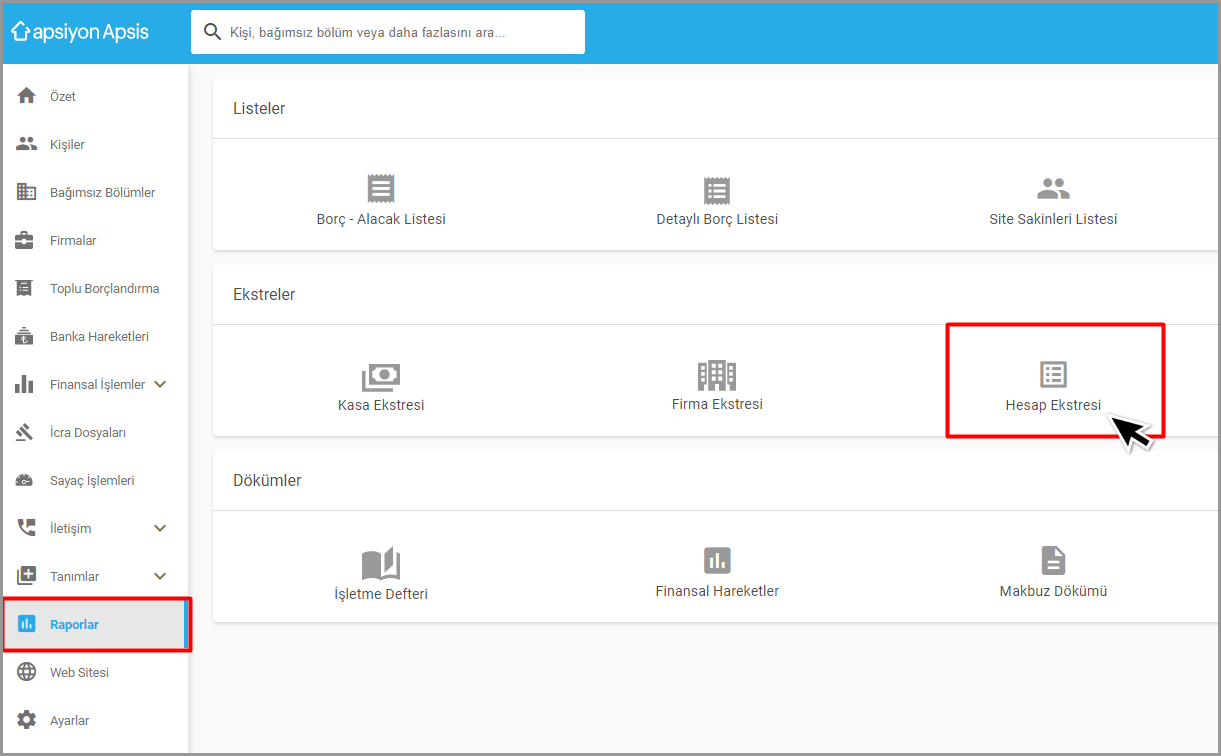Open İşletme Defteri label
Screen dimensions: 1221x756
(381, 594)
